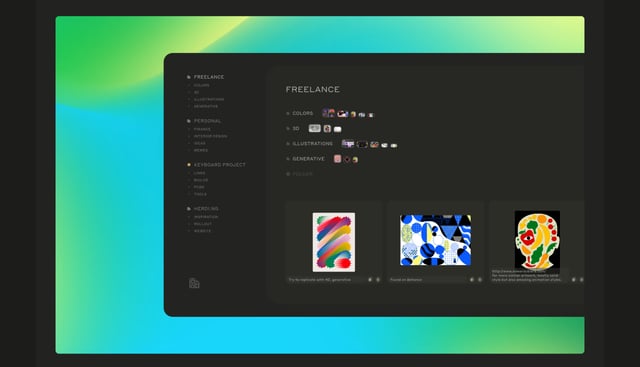Open the yellow-green thumbnail in GENERATIVE row
The width and height of the screenshot is (640, 367).
pos(355,160)
